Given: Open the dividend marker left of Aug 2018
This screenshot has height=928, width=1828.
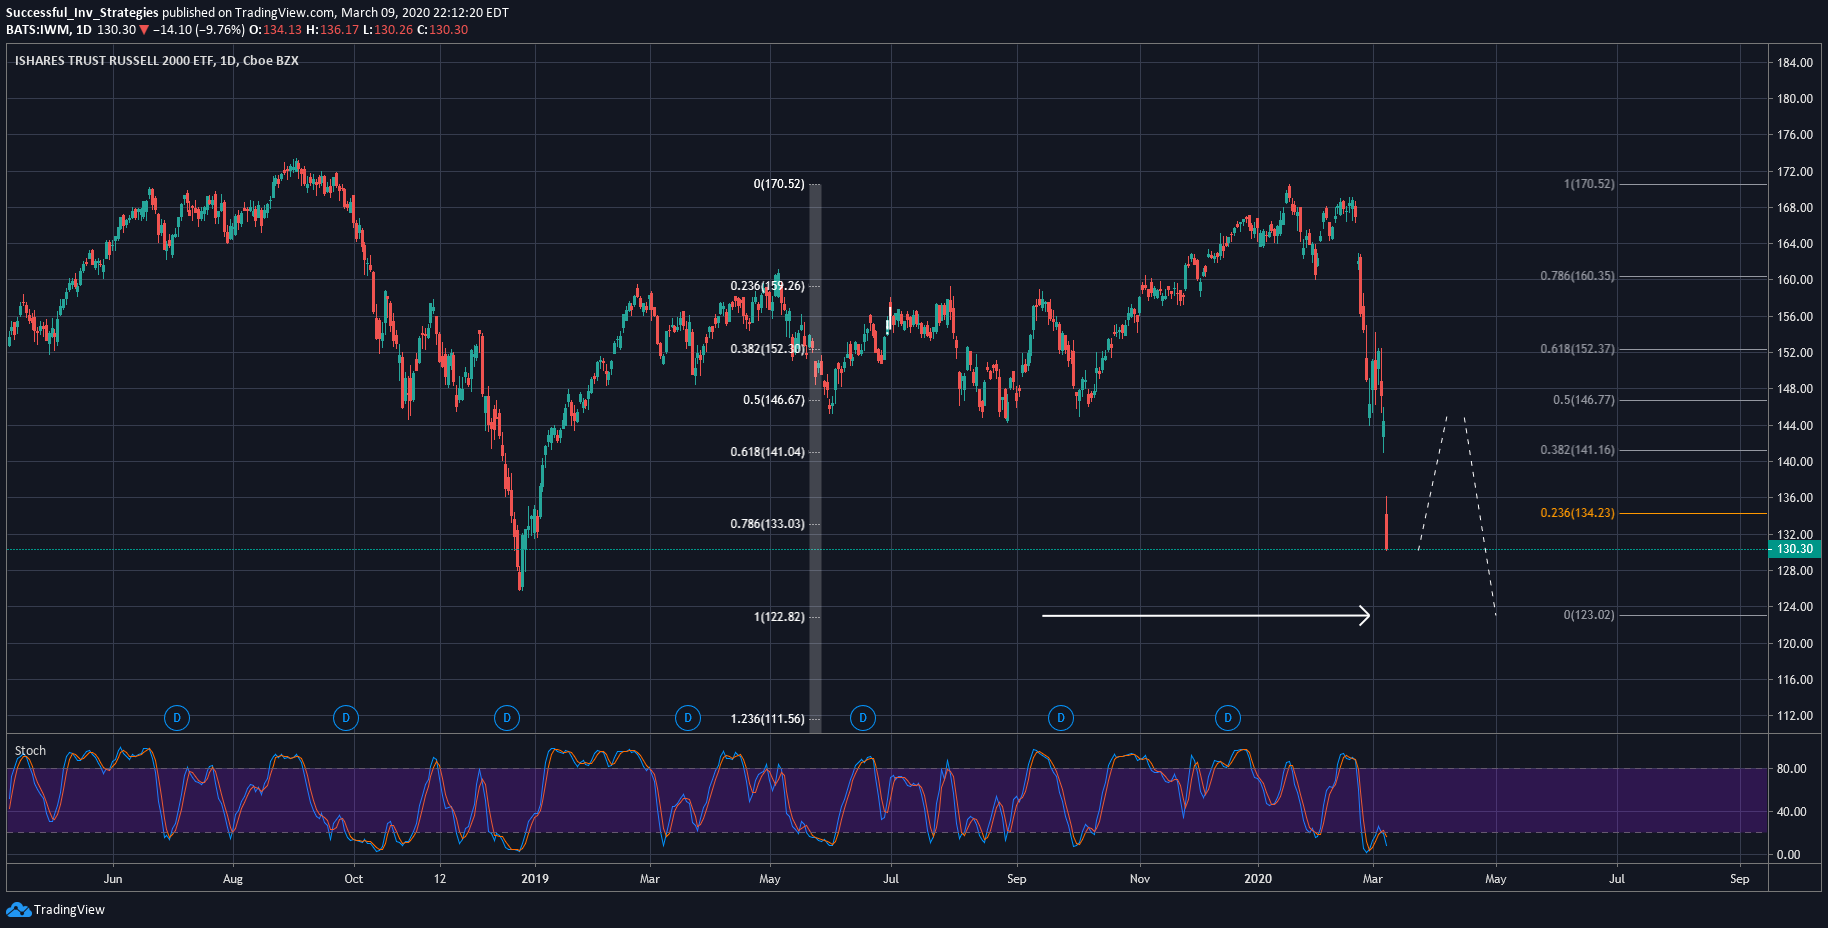Looking at the screenshot, I should pyautogui.click(x=177, y=718).
